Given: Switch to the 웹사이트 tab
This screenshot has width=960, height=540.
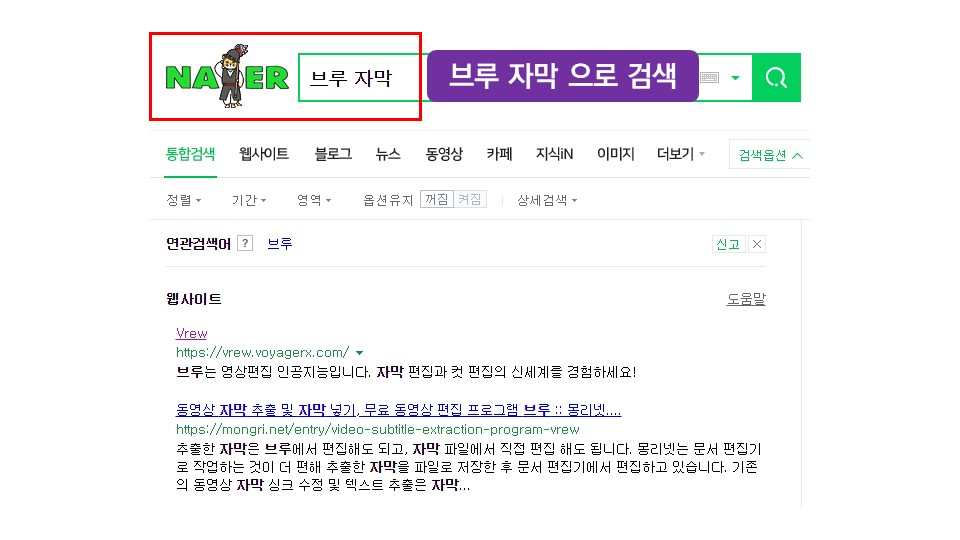Looking at the screenshot, I should point(264,154).
